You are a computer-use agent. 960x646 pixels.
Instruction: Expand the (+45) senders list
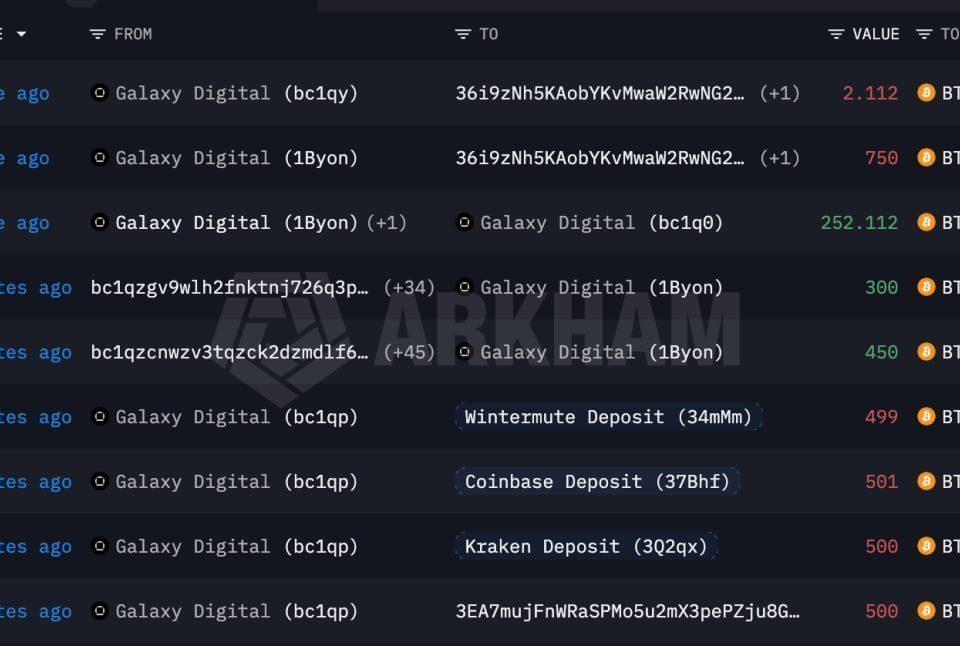point(408,352)
